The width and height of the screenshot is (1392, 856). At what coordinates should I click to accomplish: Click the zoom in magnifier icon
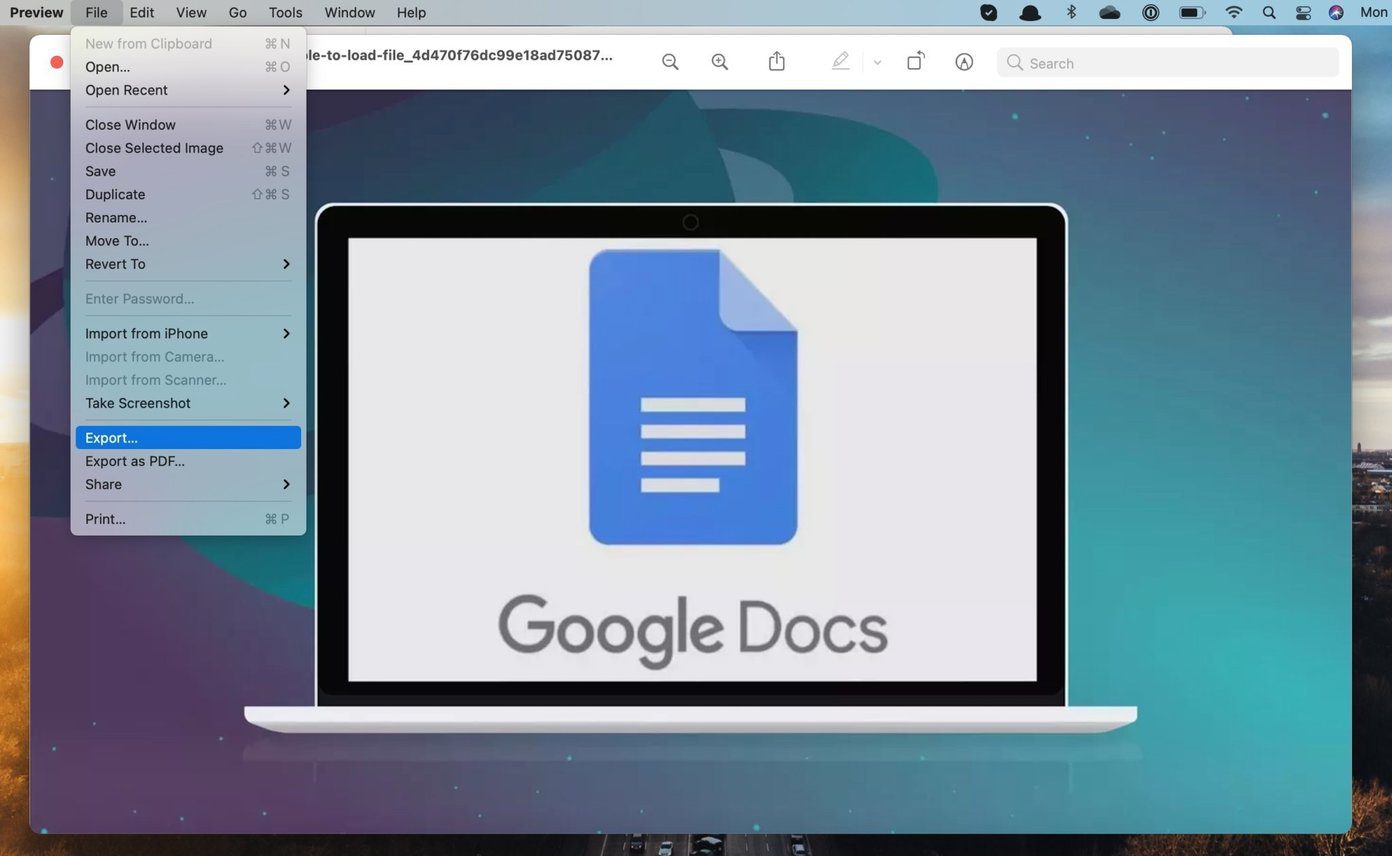click(x=719, y=62)
